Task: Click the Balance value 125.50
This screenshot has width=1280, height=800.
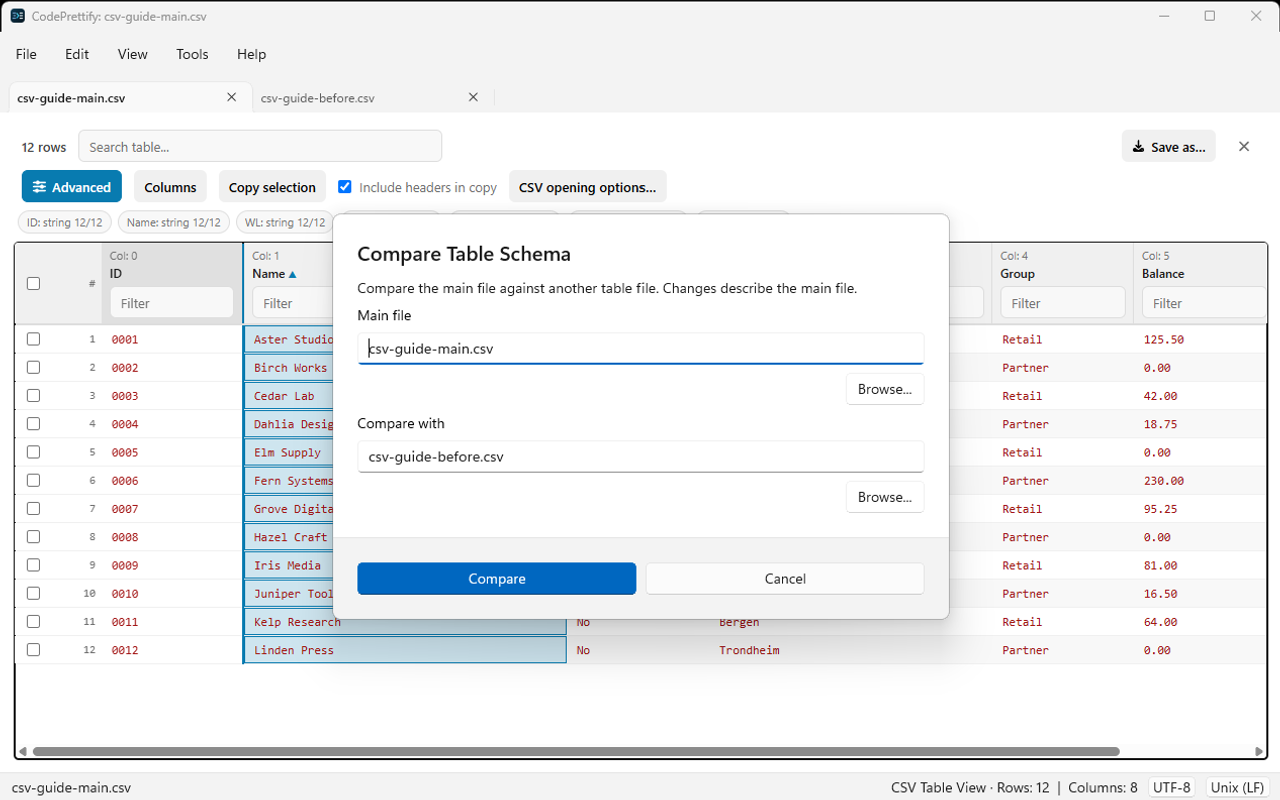Action: 1164,340
